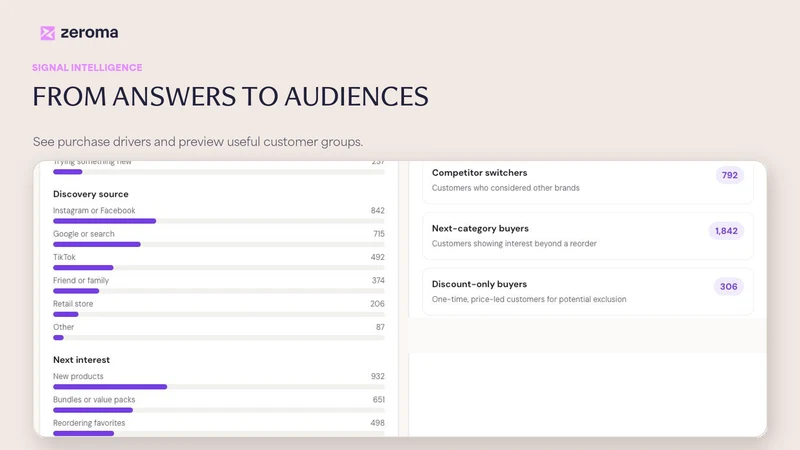Click the 306 count badge
Viewport: 800px width, 450px height.
[x=729, y=286]
